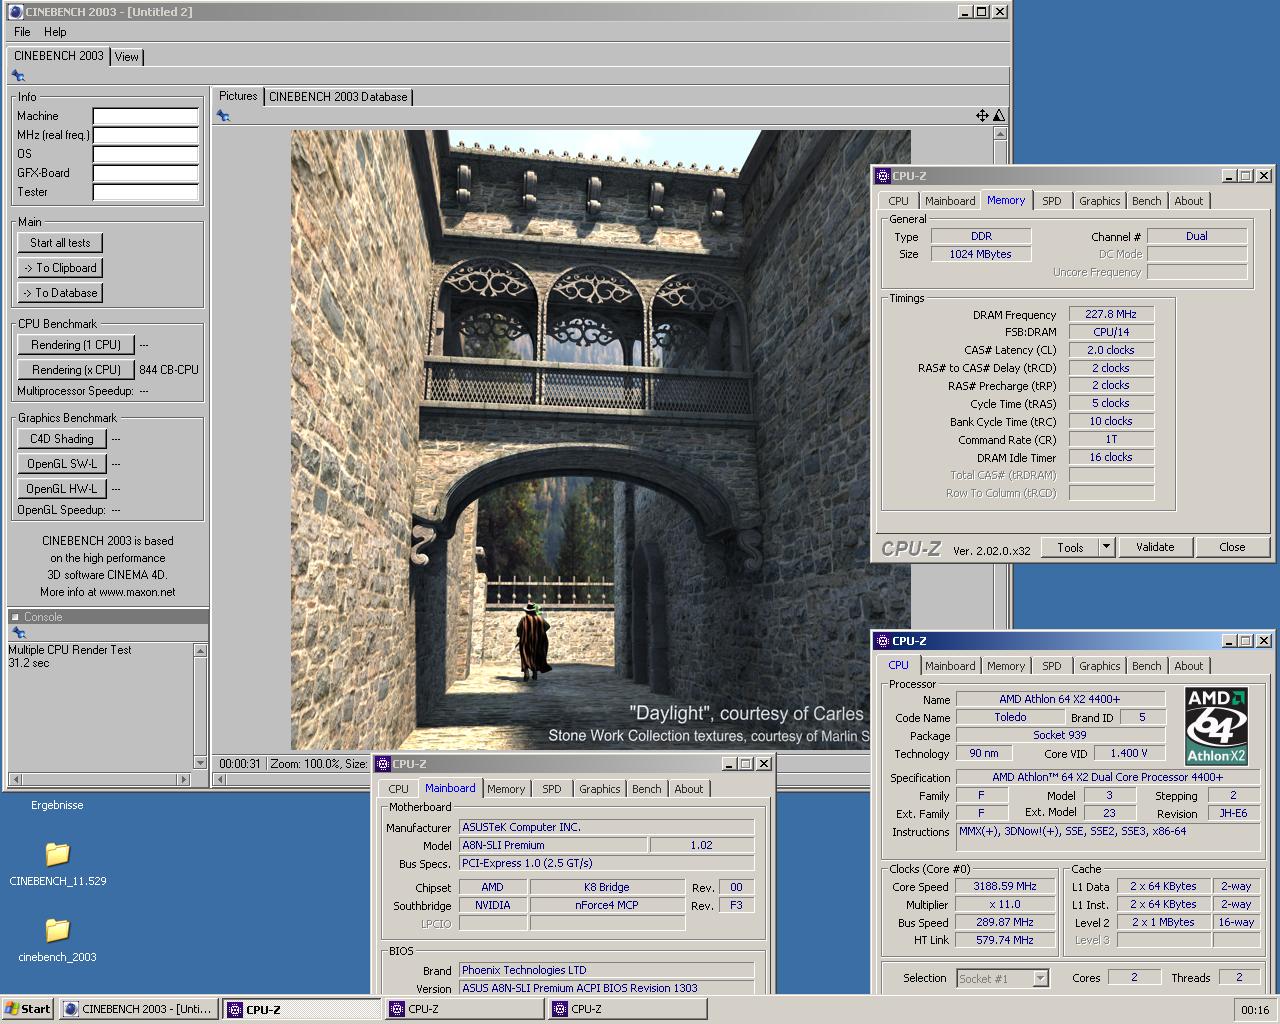Viewport: 1280px width, 1024px height.
Task: Switch to the CINEBENCH 2003 Database tab
Action: coord(338,97)
